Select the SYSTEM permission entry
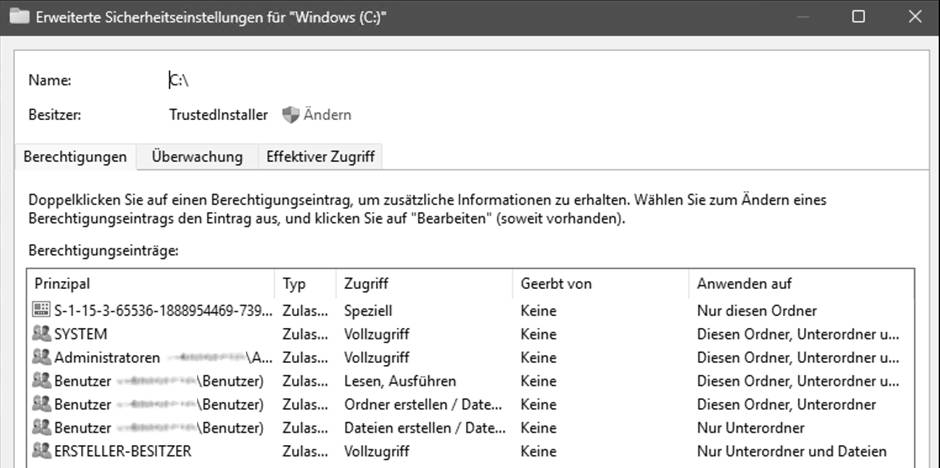The width and height of the screenshot is (940, 468). tap(471, 334)
